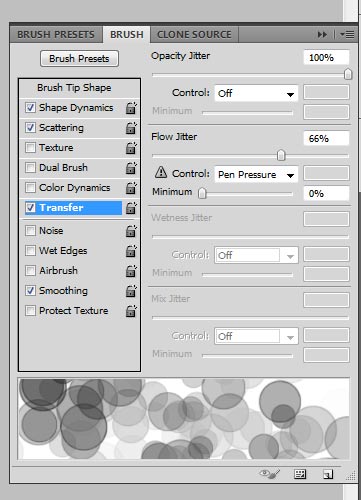The image size is (361, 500).
Task: Click the lock icon beside Wet Edges
Action: click(x=131, y=251)
